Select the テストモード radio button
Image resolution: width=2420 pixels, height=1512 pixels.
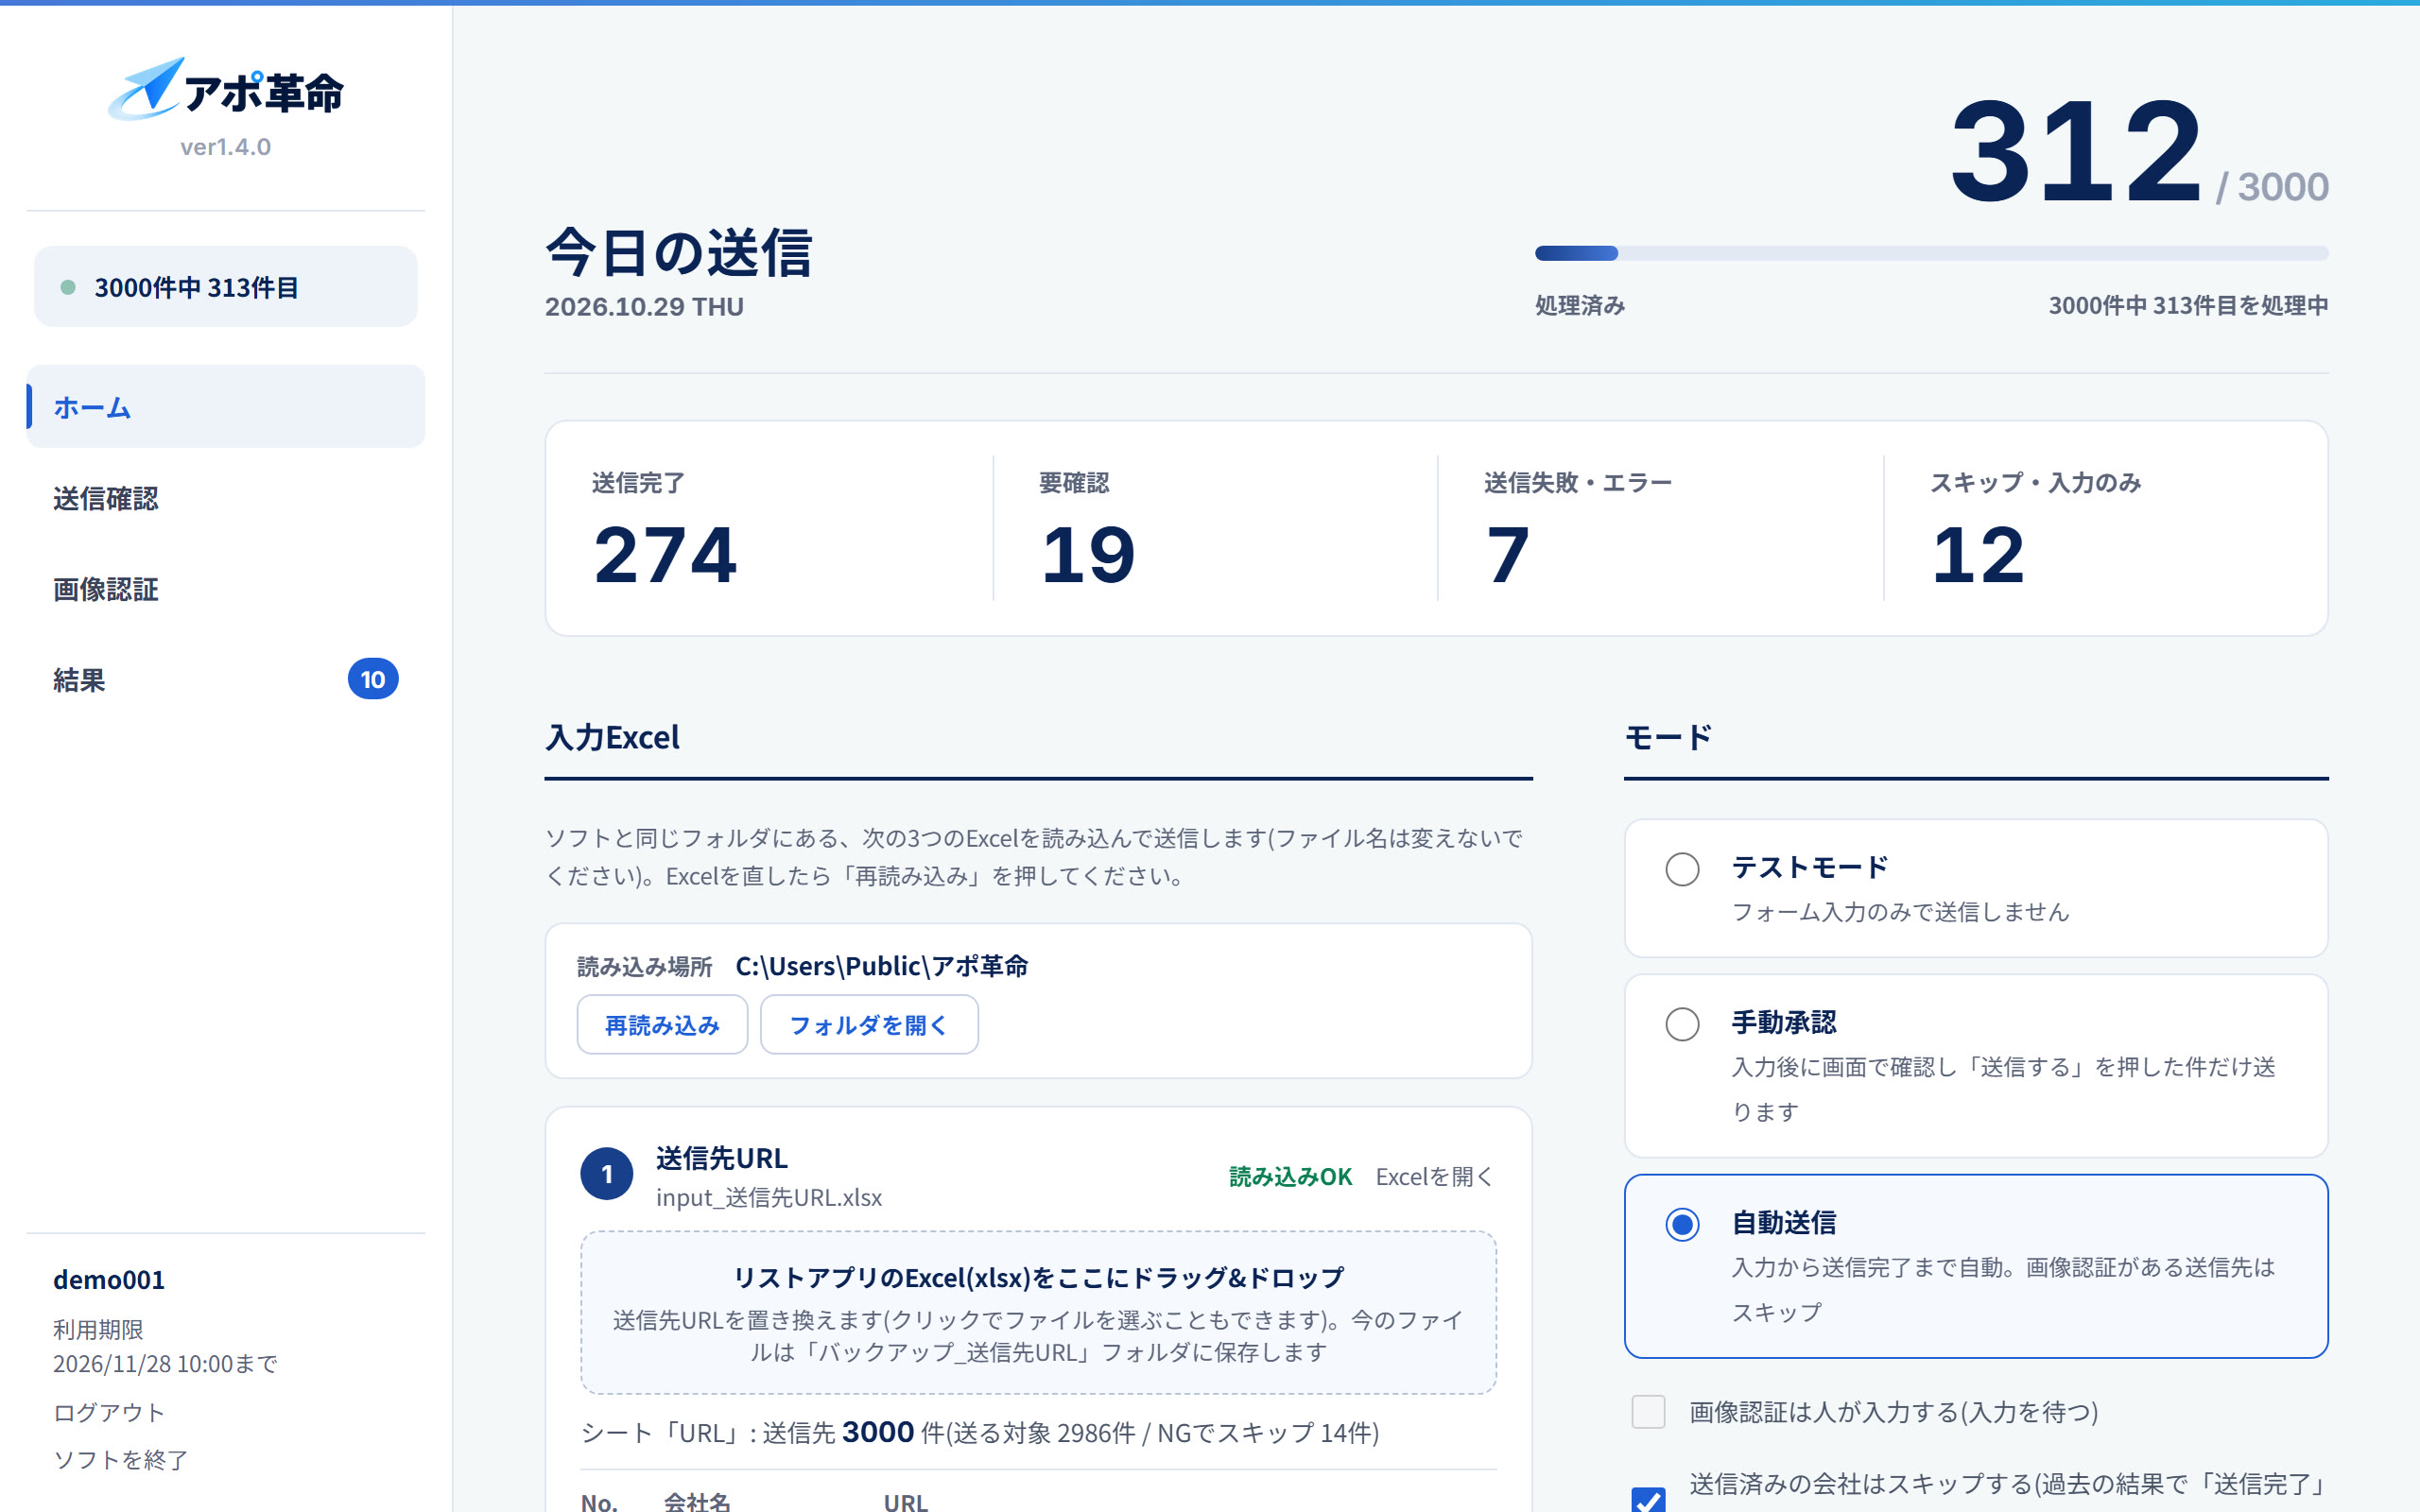pyautogui.click(x=1682, y=869)
